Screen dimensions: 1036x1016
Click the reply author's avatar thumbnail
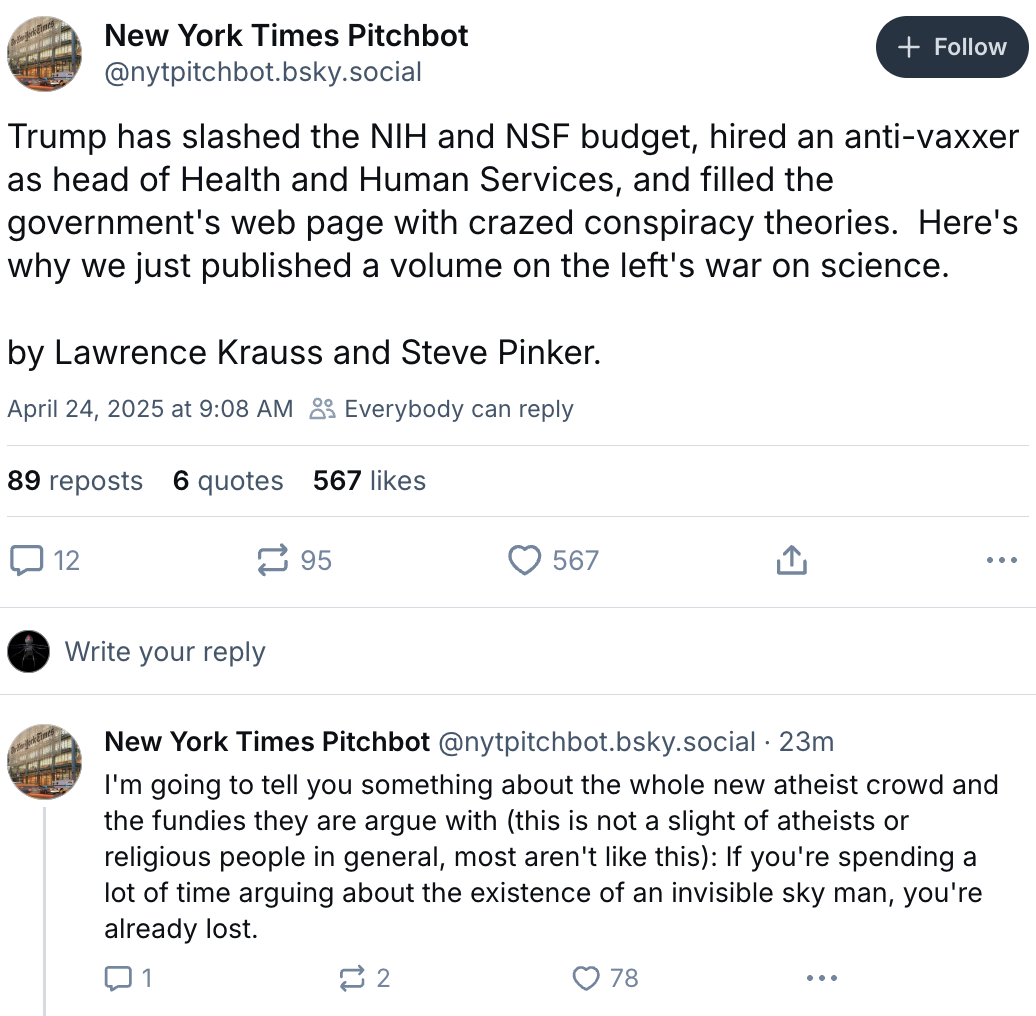46,763
